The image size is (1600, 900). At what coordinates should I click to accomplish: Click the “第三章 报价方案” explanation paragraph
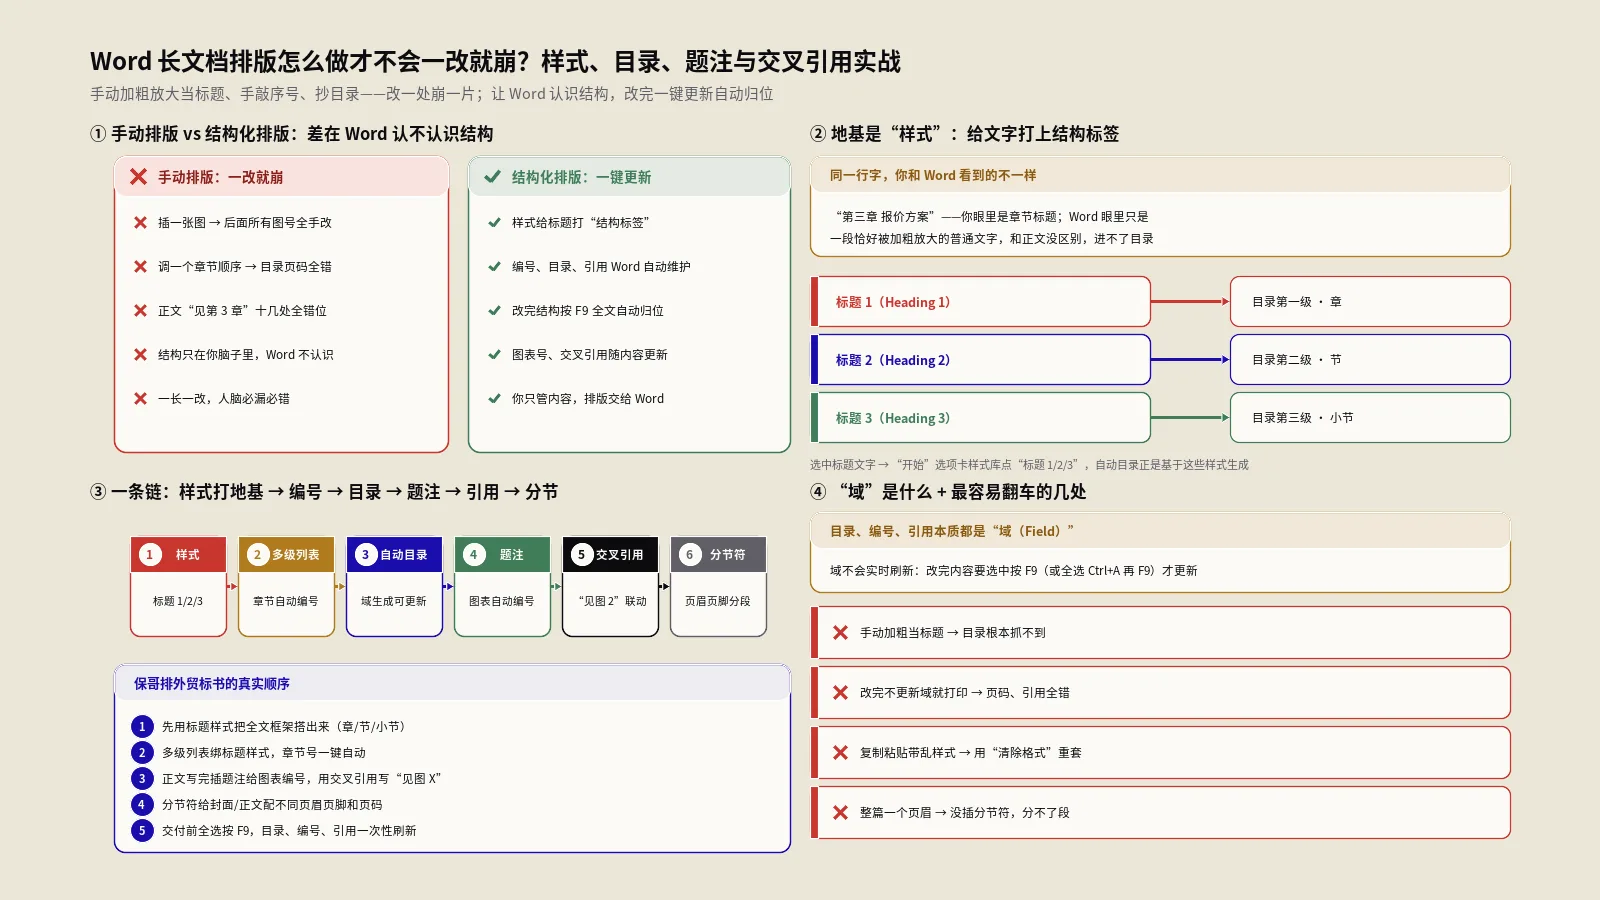click(x=992, y=228)
